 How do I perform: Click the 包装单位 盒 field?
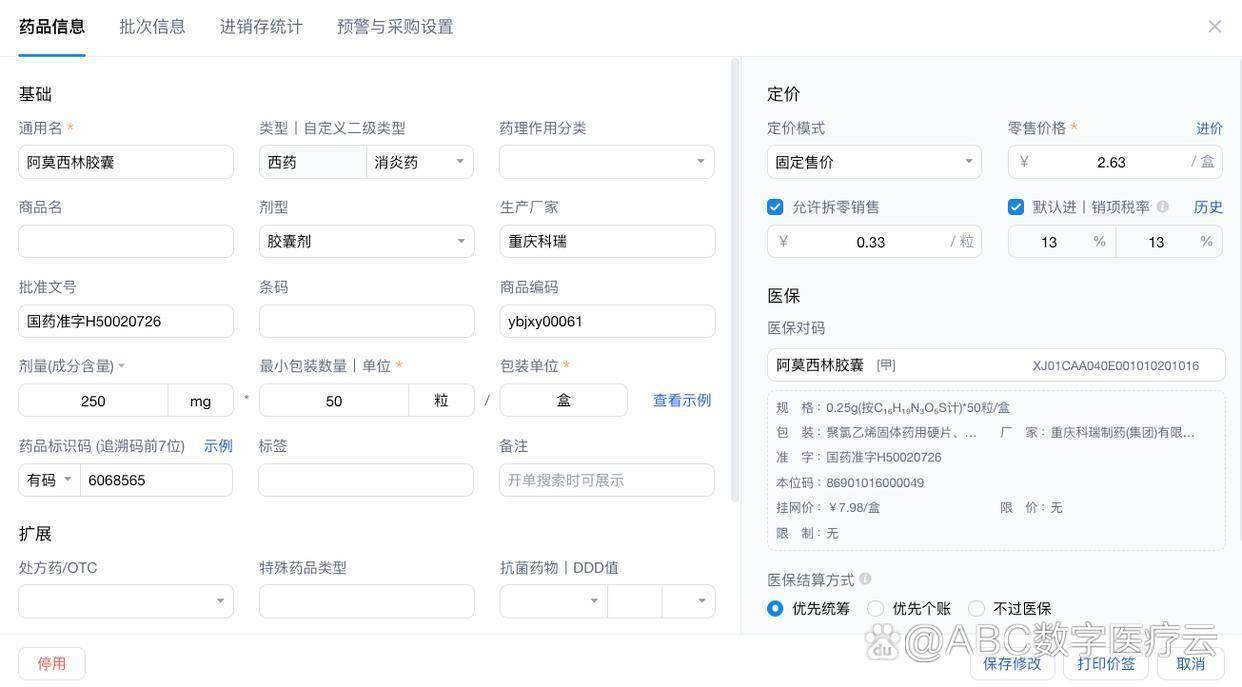(x=564, y=400)
